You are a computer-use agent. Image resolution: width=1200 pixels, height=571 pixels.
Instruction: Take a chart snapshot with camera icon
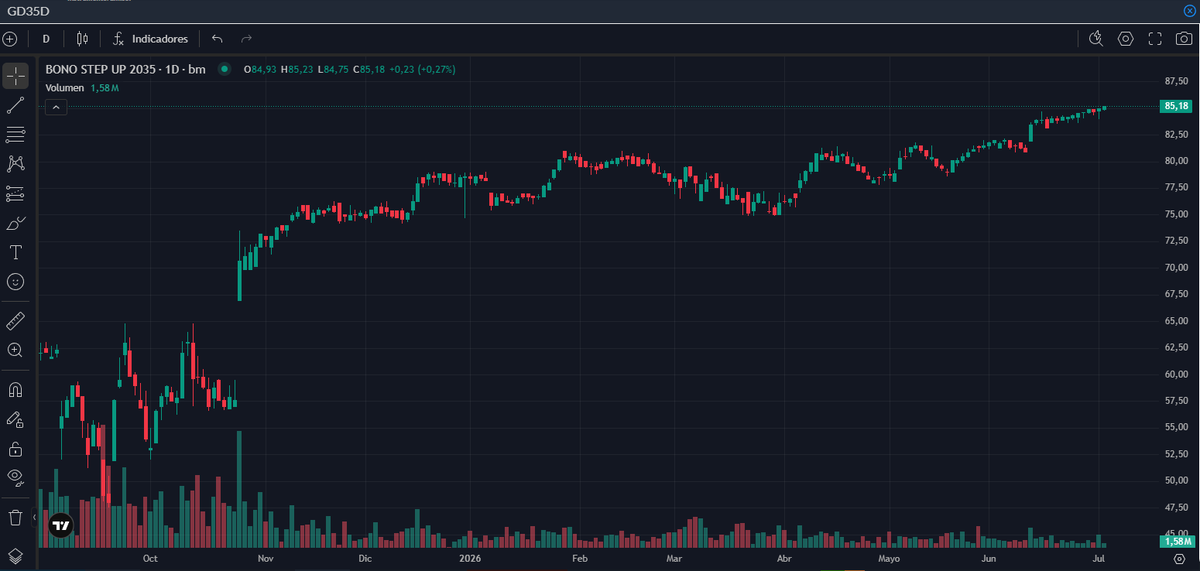1184,39
